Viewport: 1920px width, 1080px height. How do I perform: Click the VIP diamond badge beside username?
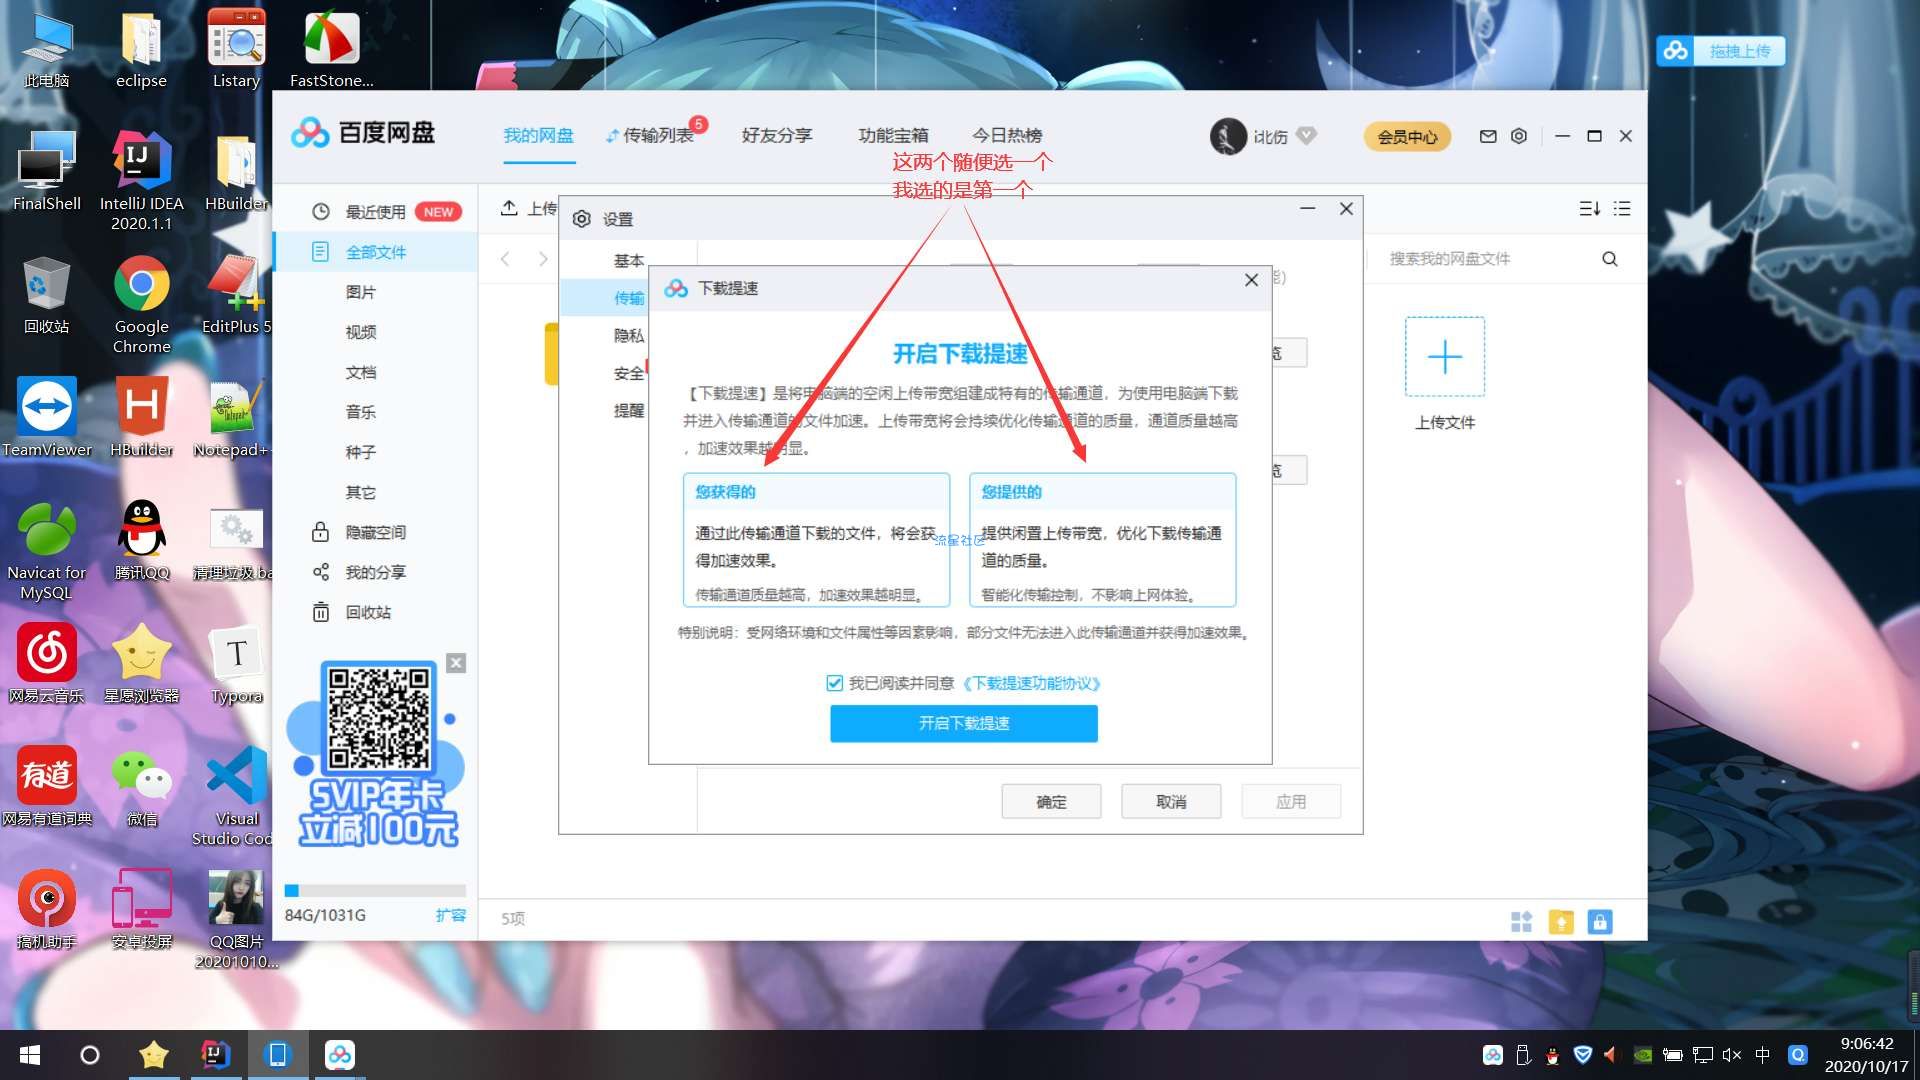coord(1306,135)
